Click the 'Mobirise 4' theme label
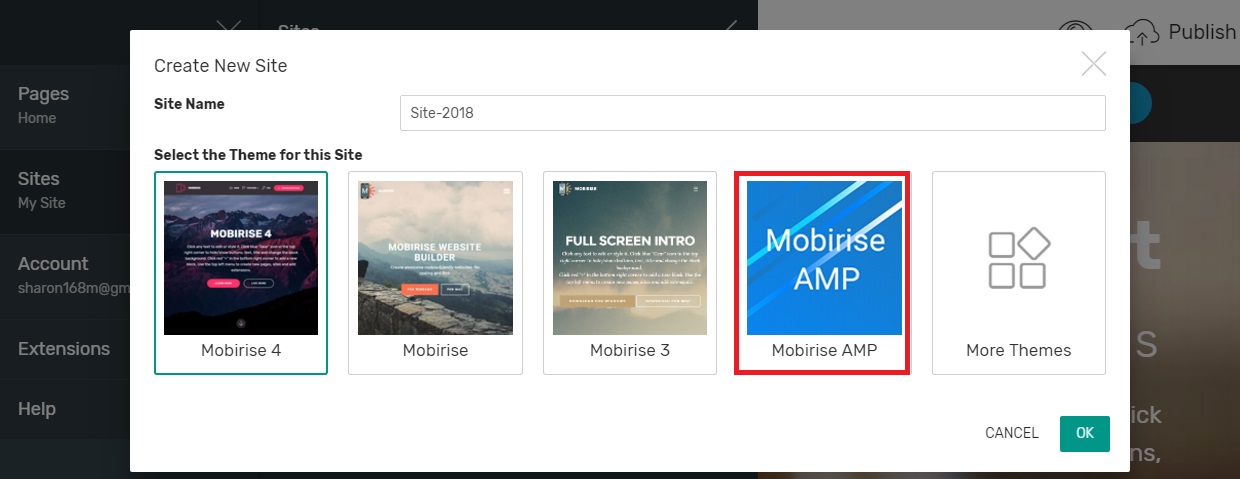 [241, 350]
